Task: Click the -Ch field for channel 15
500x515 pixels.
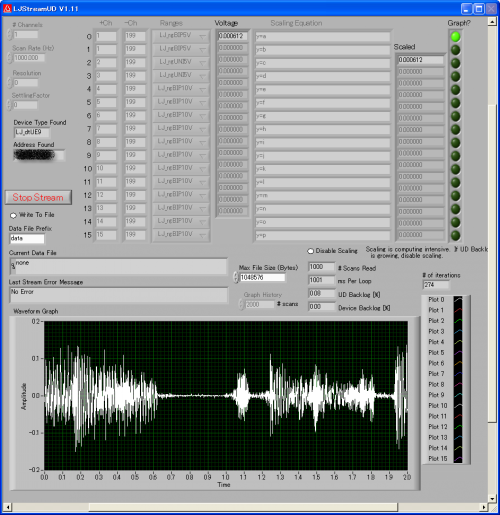Action: (x=135, y=235)
